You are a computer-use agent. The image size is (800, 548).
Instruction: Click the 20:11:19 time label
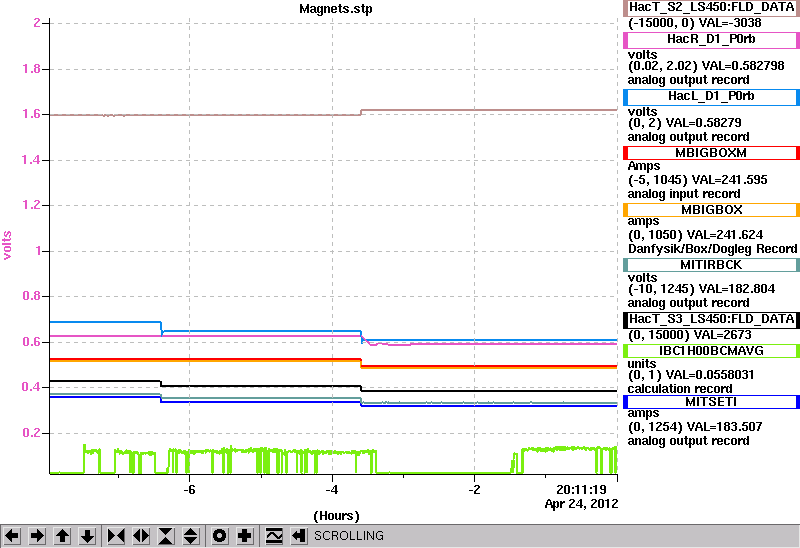581,490
